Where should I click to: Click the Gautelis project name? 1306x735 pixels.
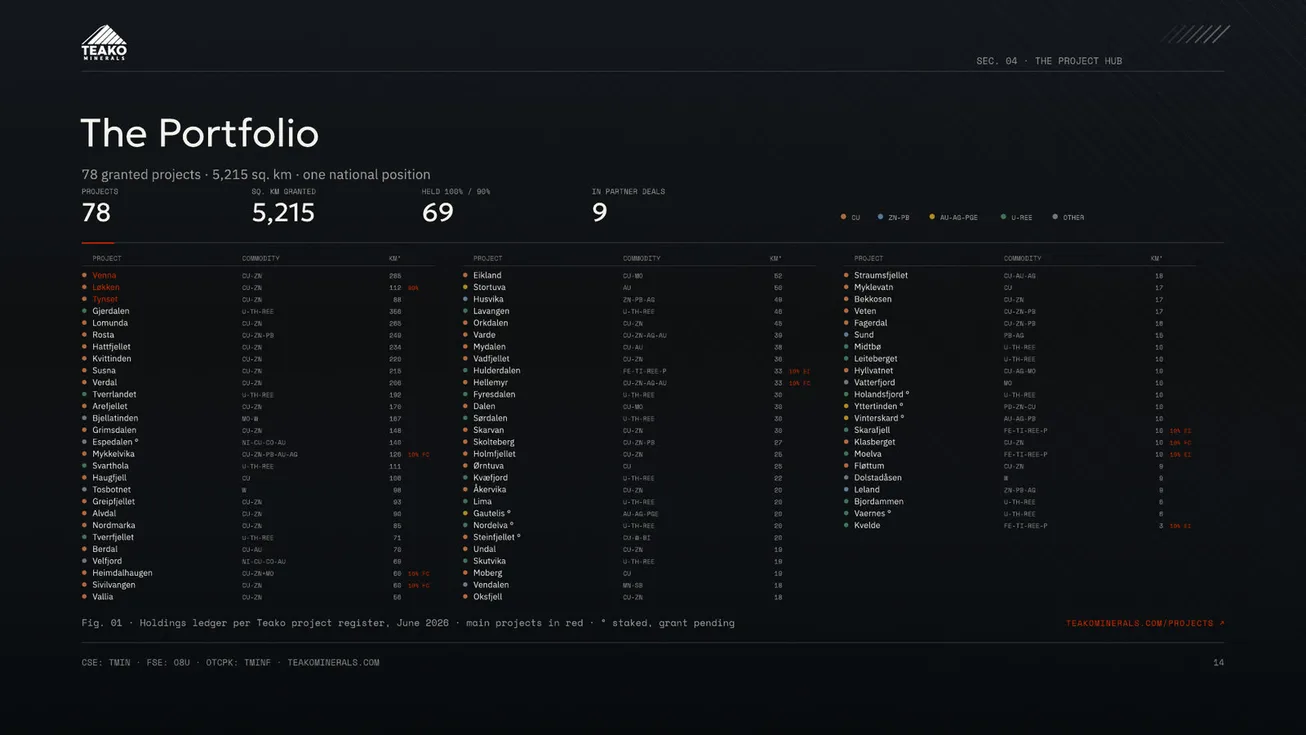[492, 514]
